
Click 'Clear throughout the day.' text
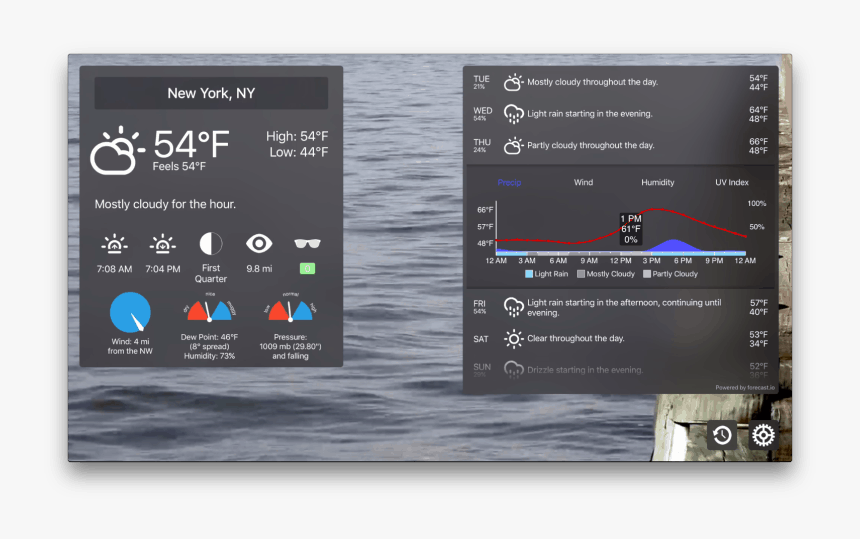click(575, 338)
